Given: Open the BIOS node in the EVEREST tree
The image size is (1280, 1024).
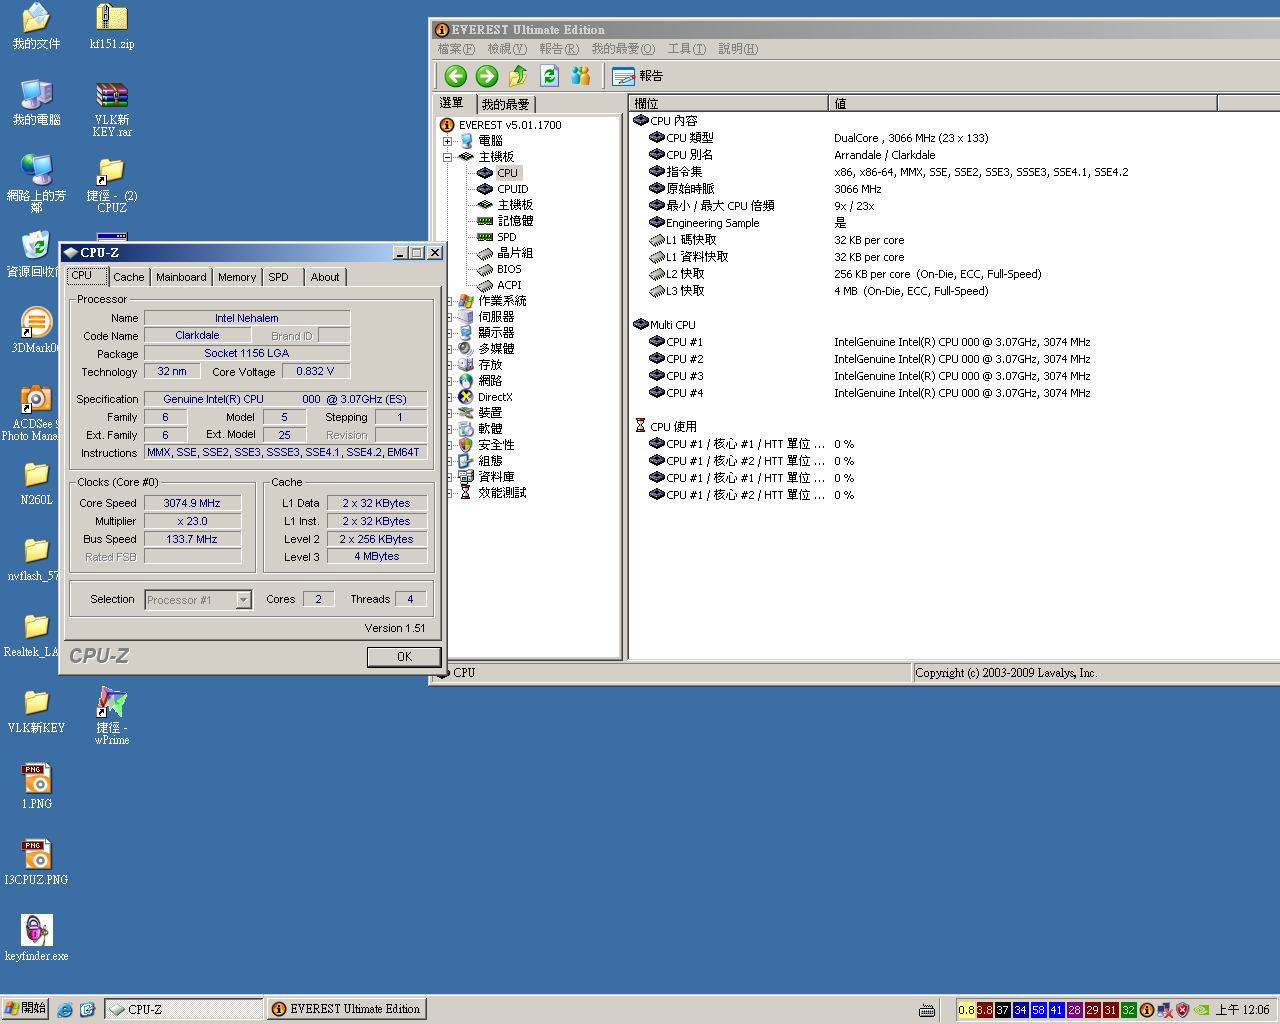Looking at the screenshot, I should (509, 269).
